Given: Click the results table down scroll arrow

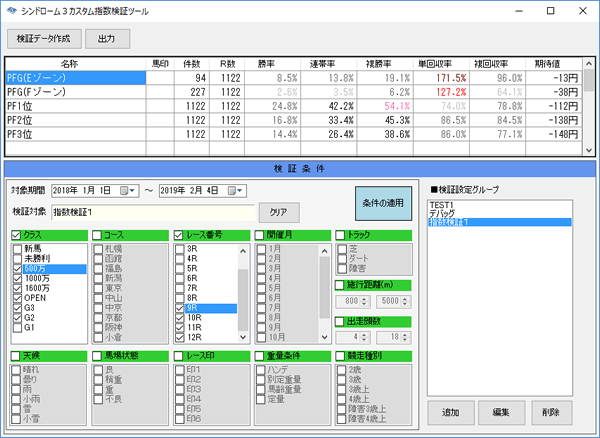Looking at the screenshot, I should pos(589,151).
